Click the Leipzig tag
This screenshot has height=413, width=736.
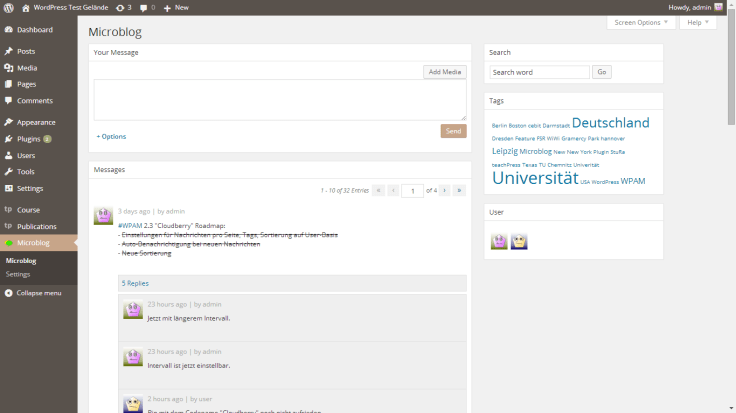pos(505,151)
